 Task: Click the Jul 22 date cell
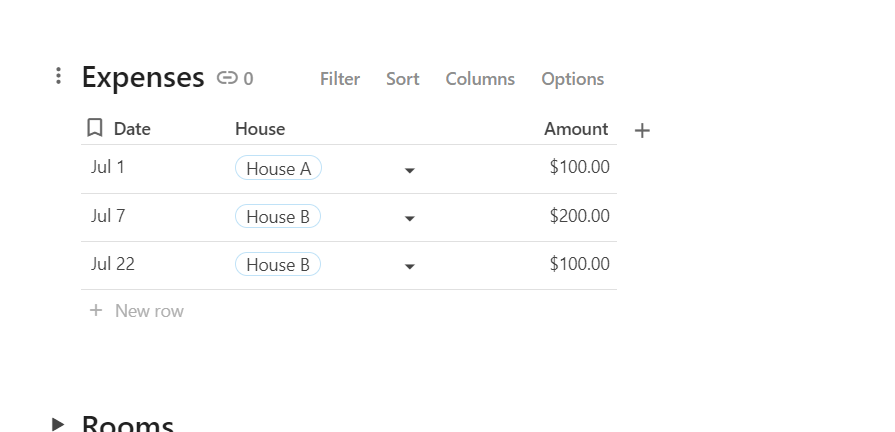[113, 265]
